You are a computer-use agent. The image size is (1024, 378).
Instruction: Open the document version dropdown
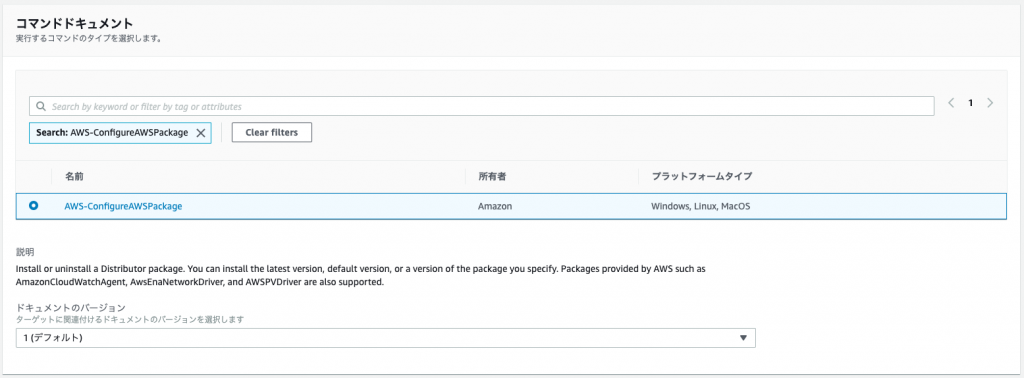tap(385, 338)
